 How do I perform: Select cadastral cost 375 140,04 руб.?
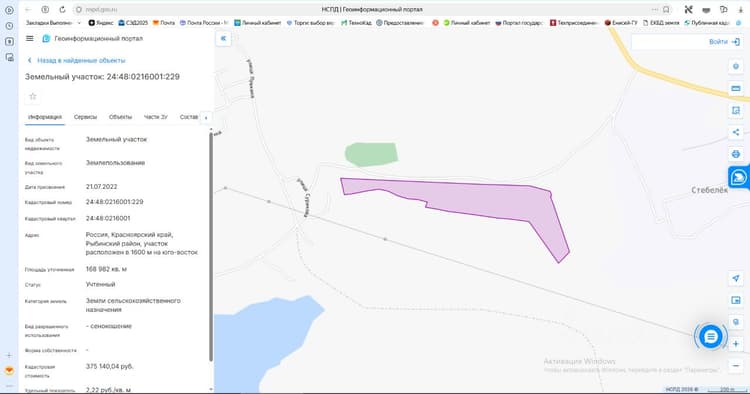[x=110, y=366]
